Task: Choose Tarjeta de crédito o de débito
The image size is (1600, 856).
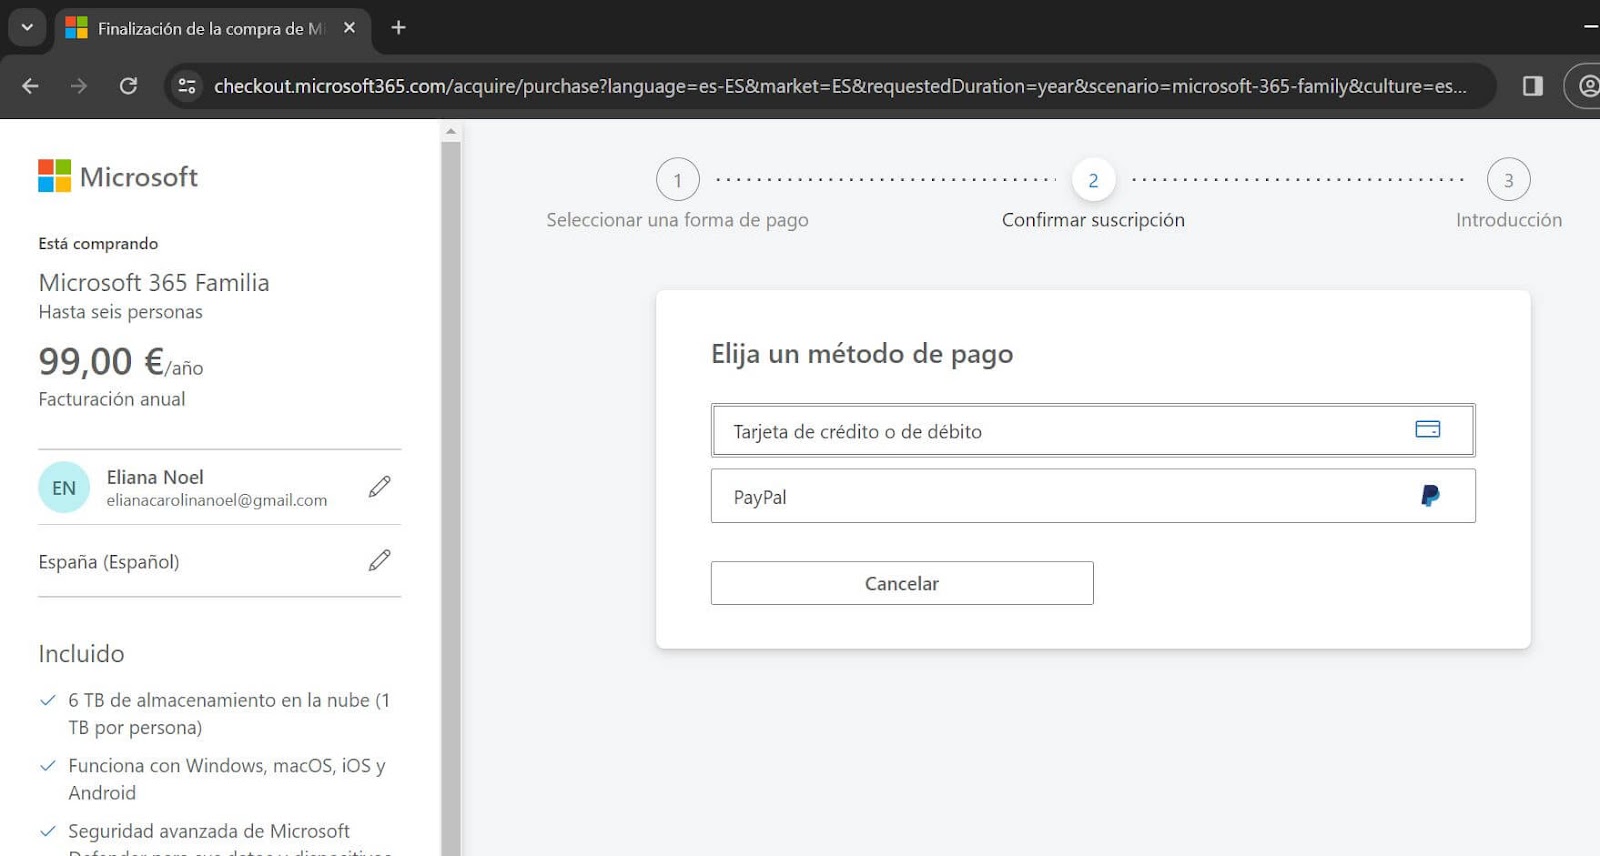Action: click(x=1093, y=430)
